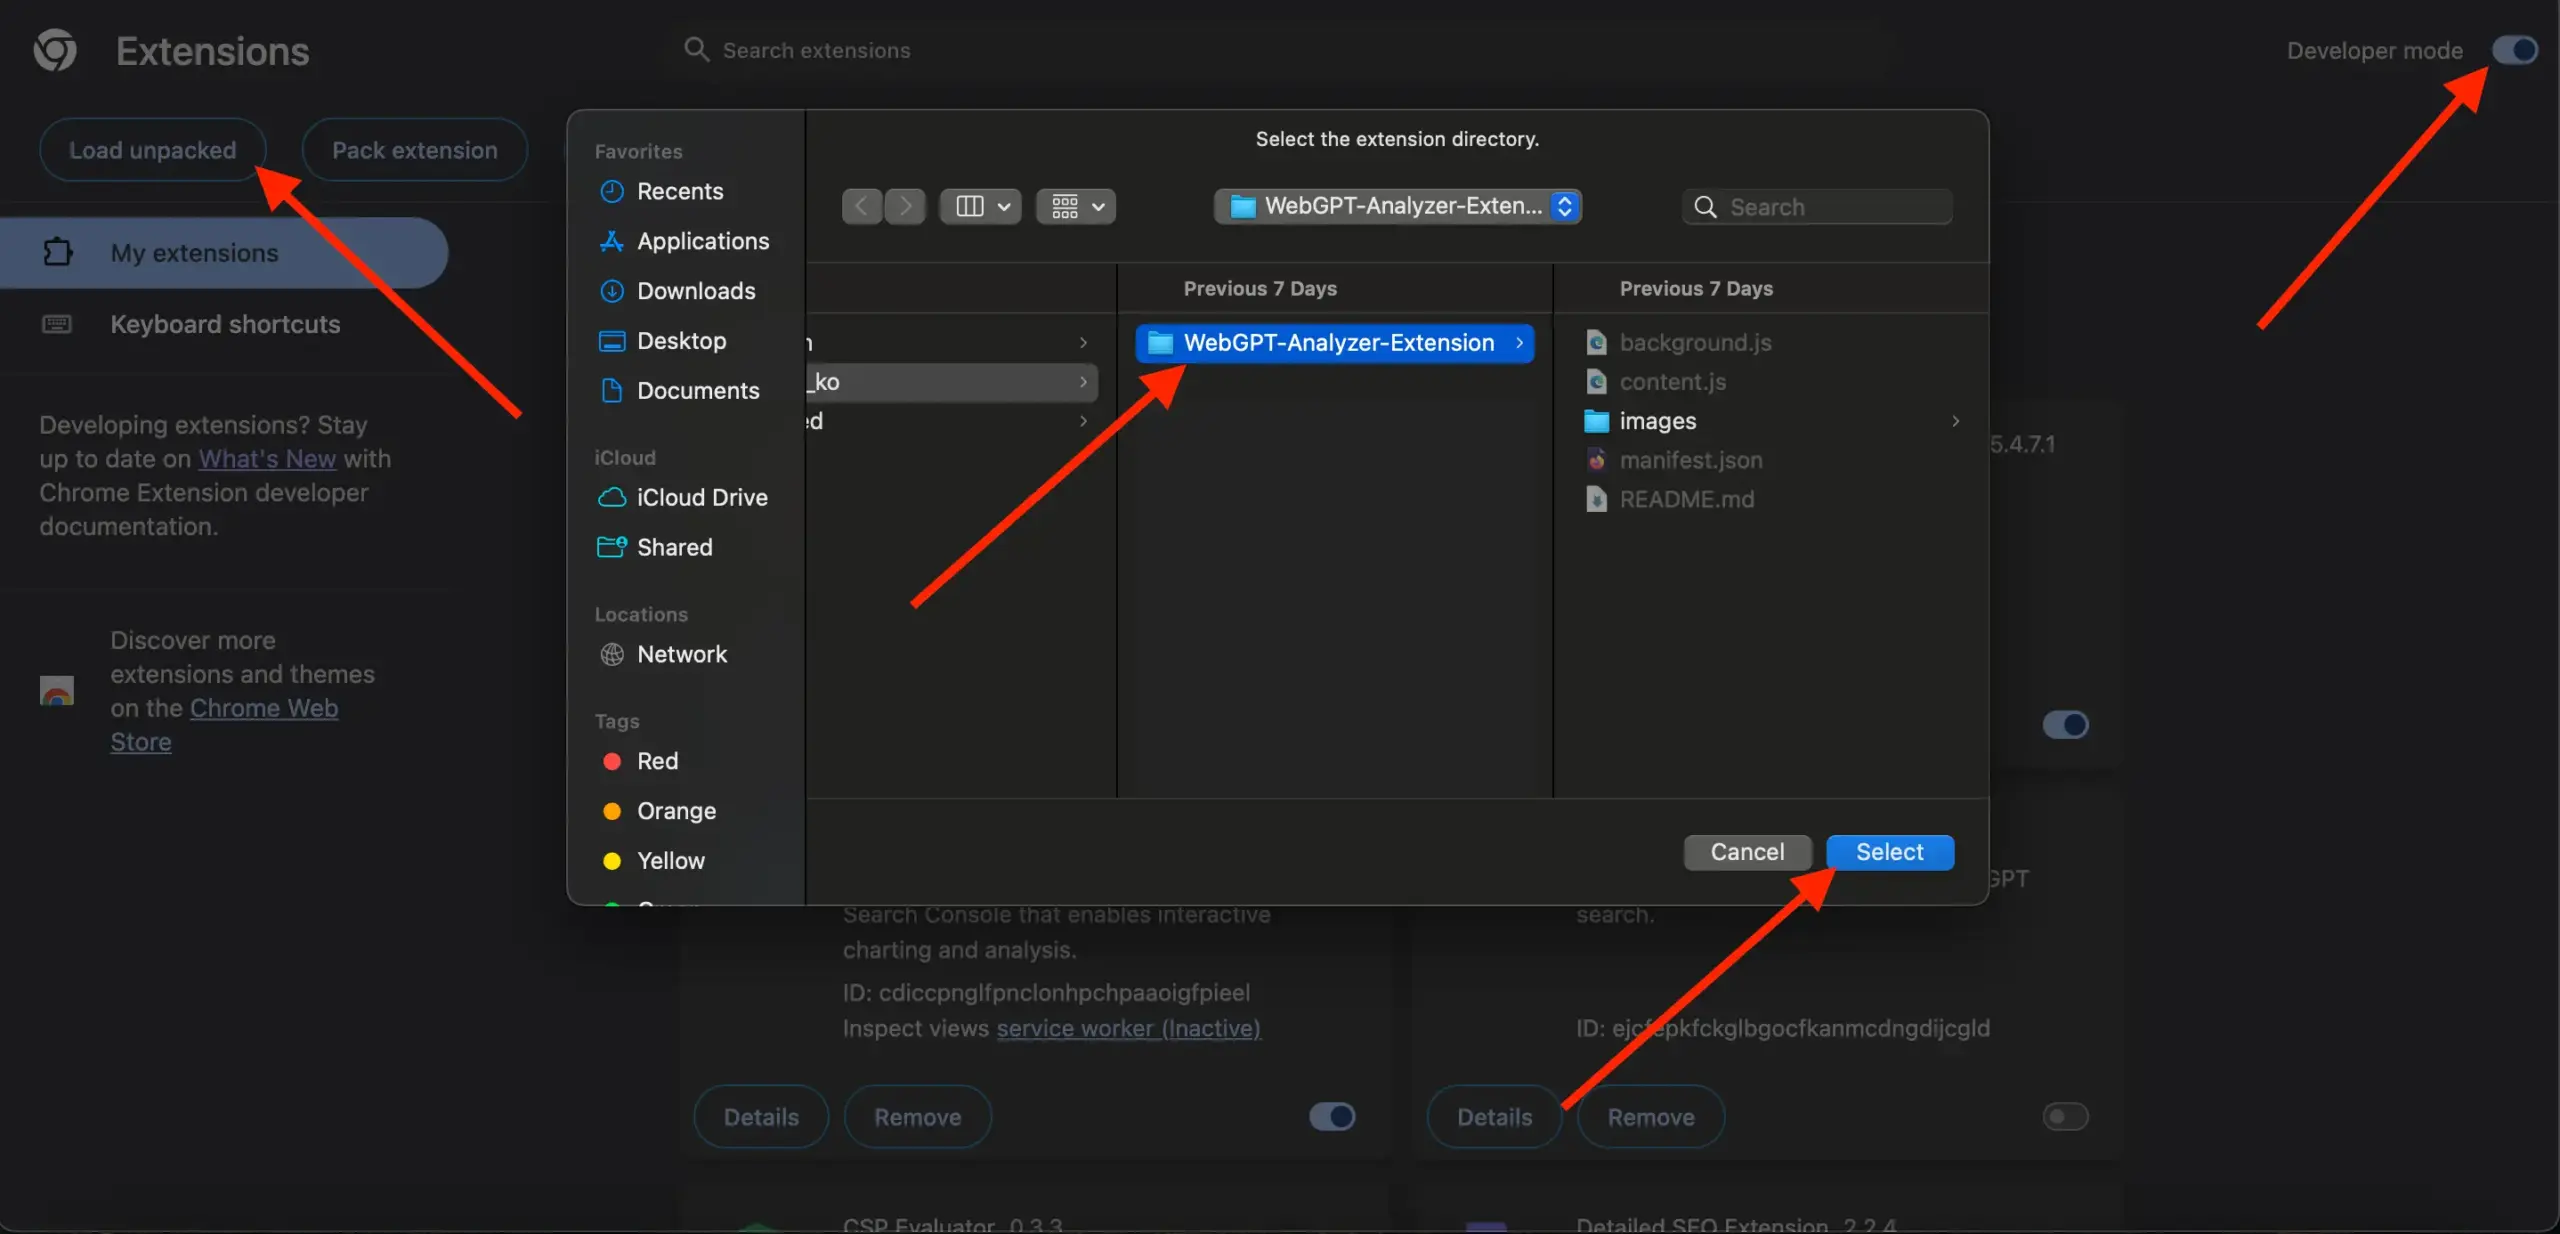Click the background.js file icon
The width and height of the screenshot is (2560, 1234).
click(1597, 343)
